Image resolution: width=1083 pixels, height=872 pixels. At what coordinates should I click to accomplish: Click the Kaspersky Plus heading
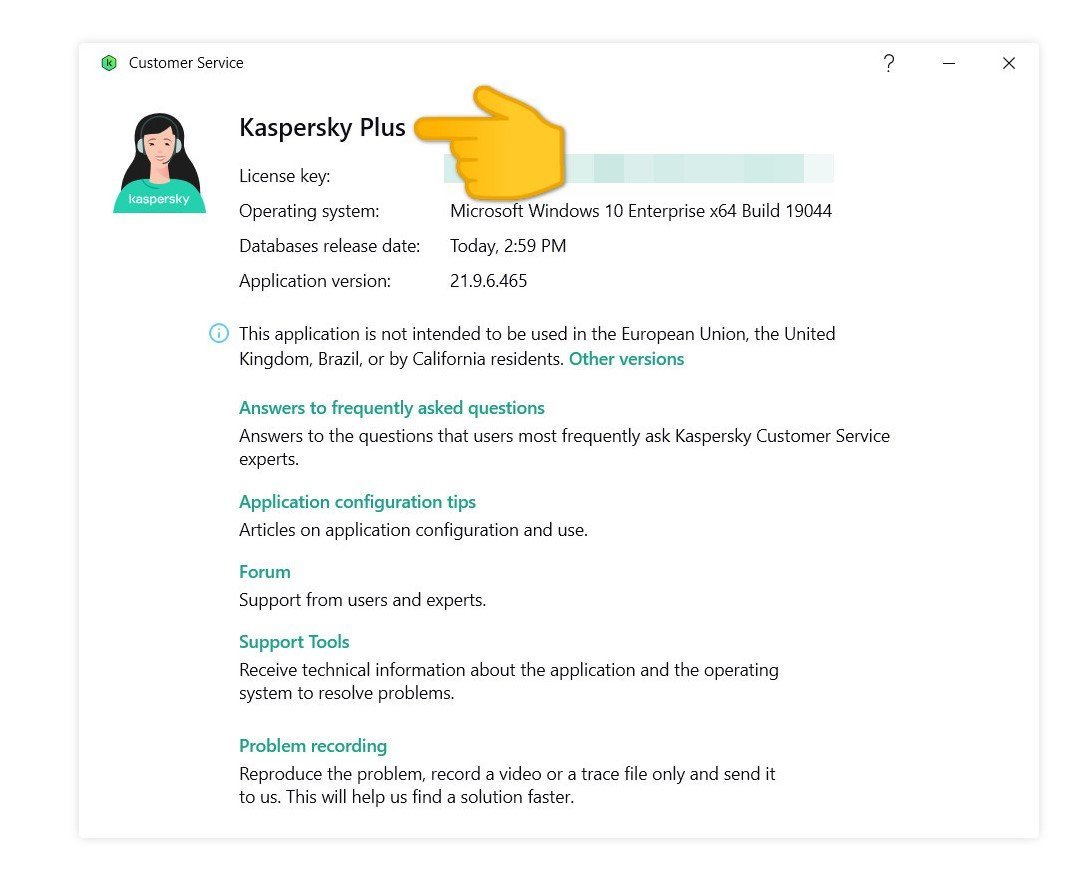(x=322, y=128)
